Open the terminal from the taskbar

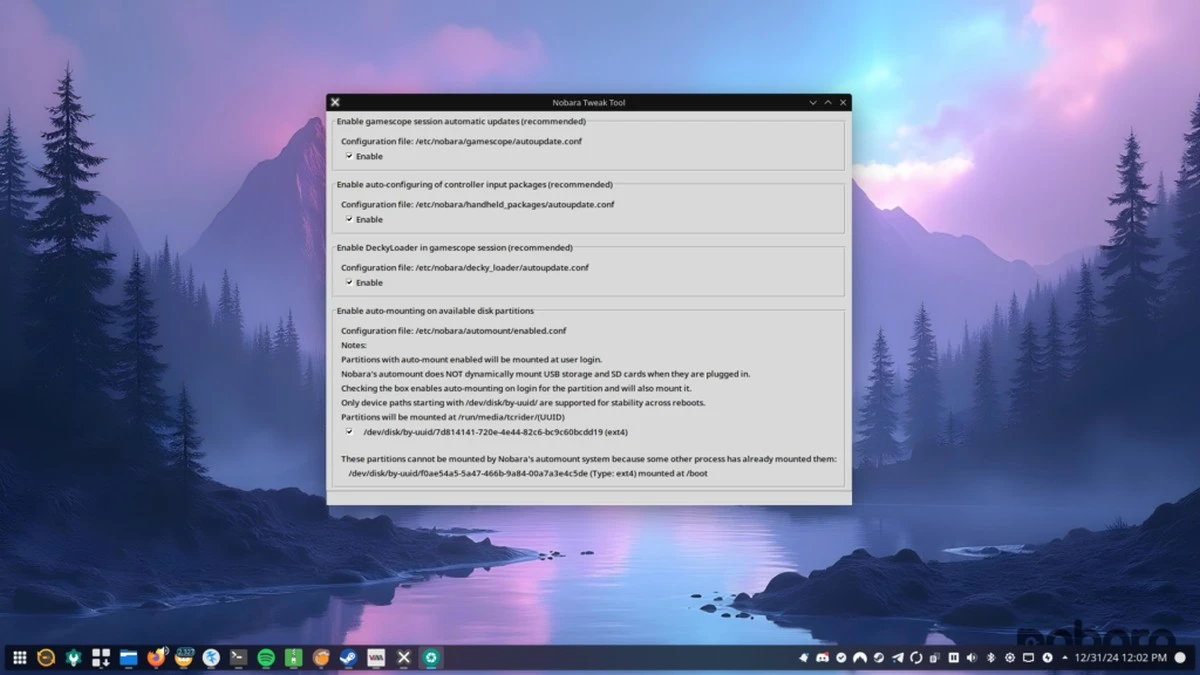click(x=236, y=658)
